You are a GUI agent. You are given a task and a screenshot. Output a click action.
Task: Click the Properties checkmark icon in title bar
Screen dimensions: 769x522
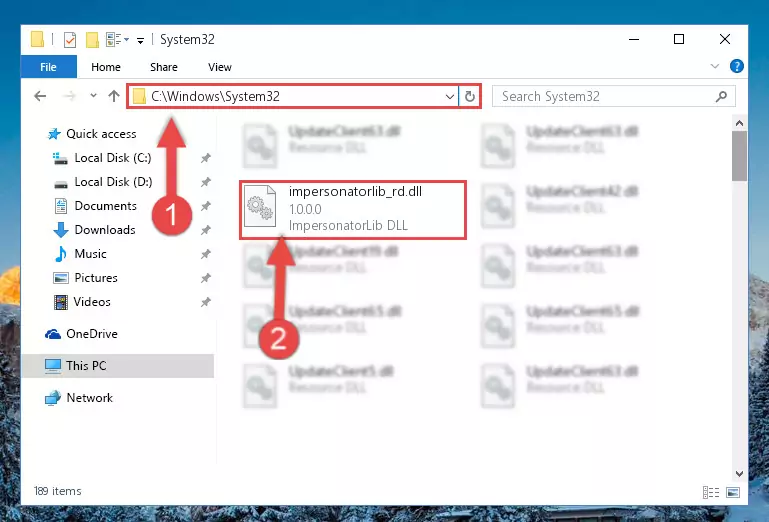pyautogui.click(x=70, y=40)
